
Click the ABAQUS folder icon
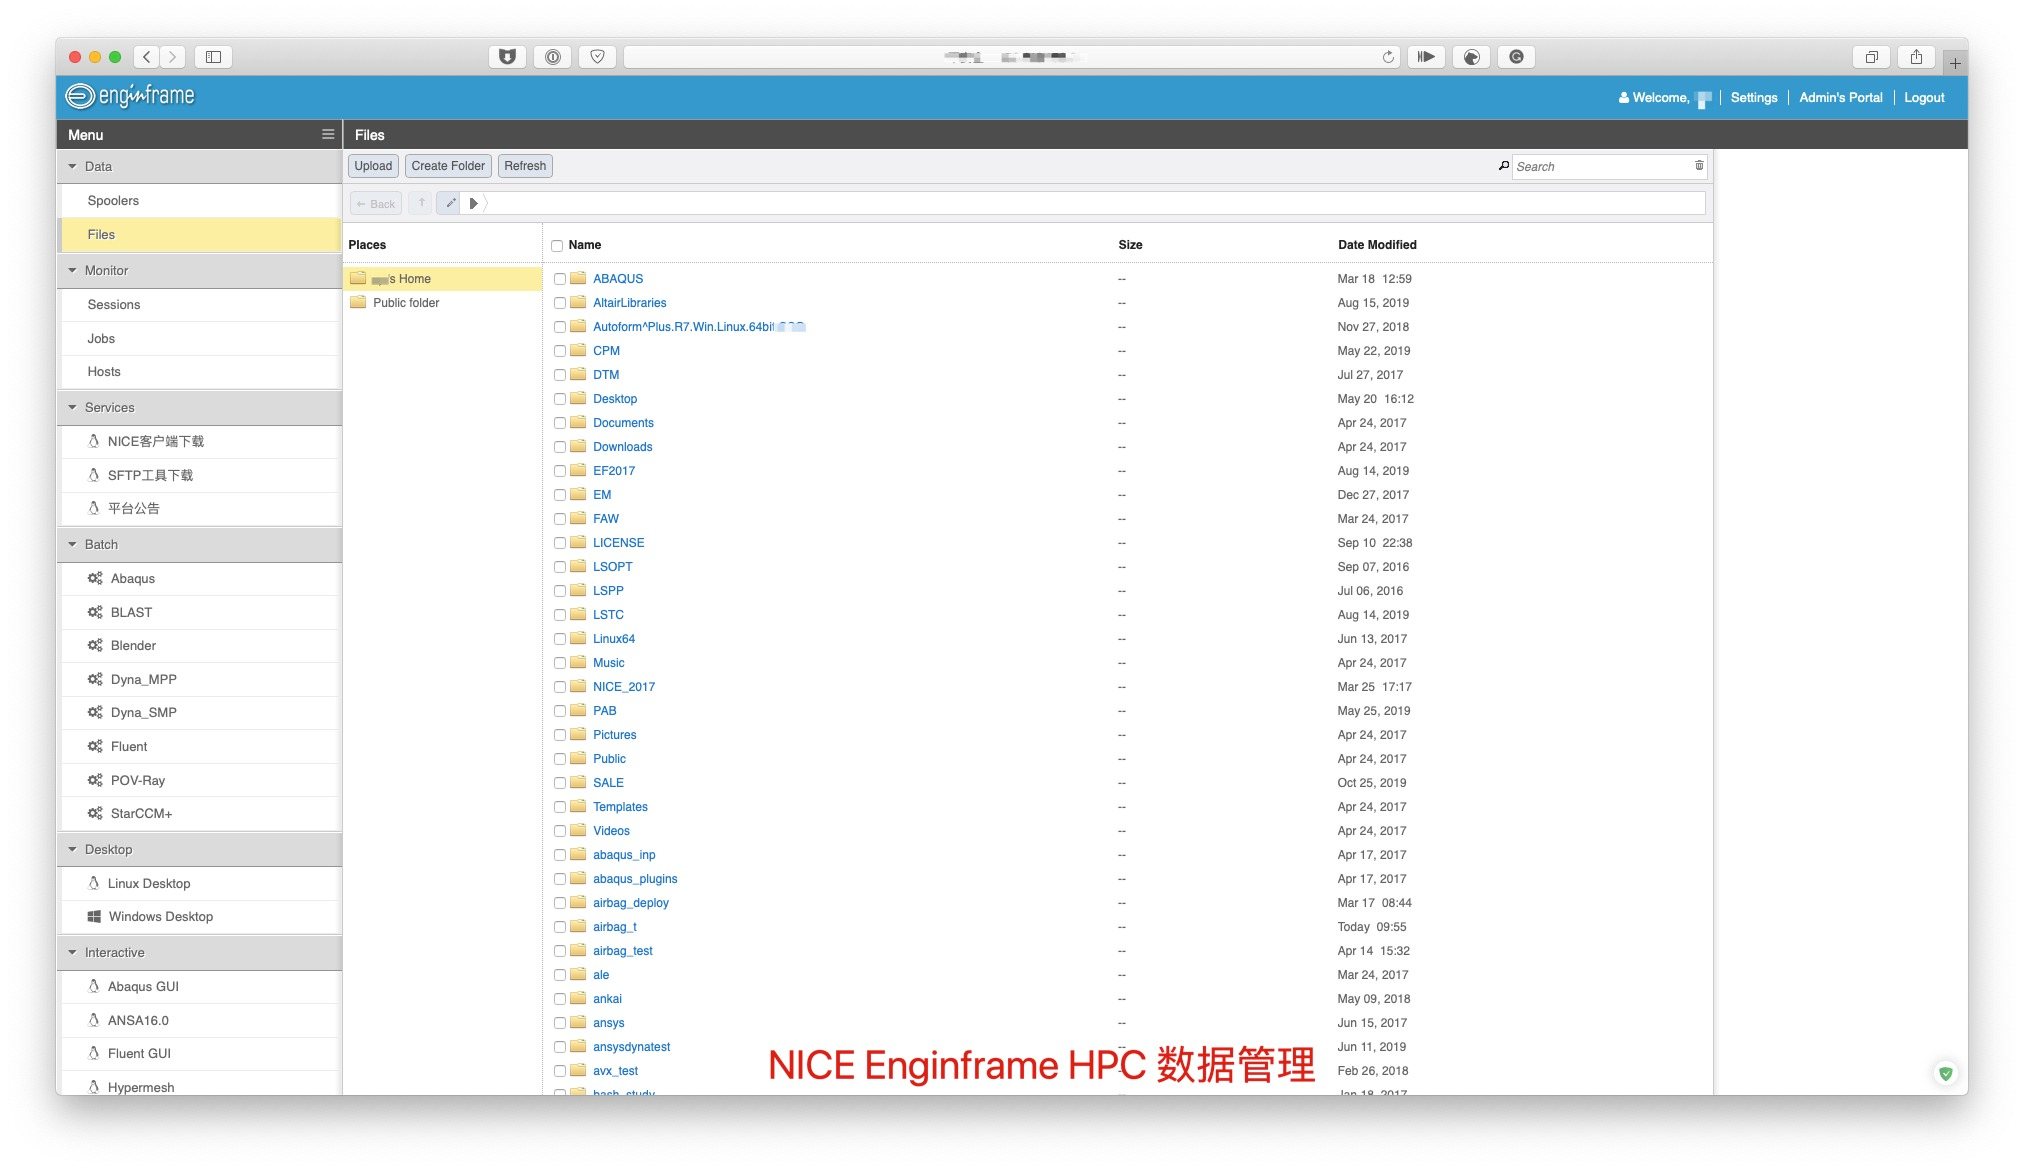[x=578, y=278]
